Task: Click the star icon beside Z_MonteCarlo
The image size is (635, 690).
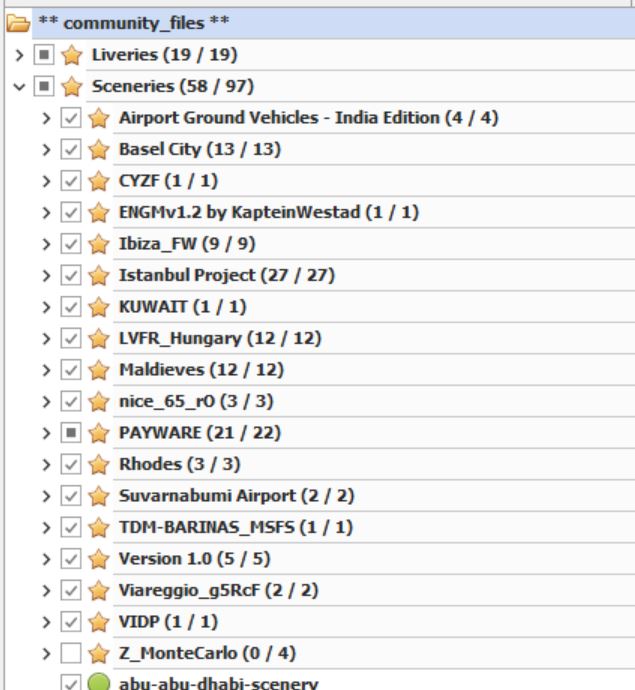Action: [x=99, y=653]
